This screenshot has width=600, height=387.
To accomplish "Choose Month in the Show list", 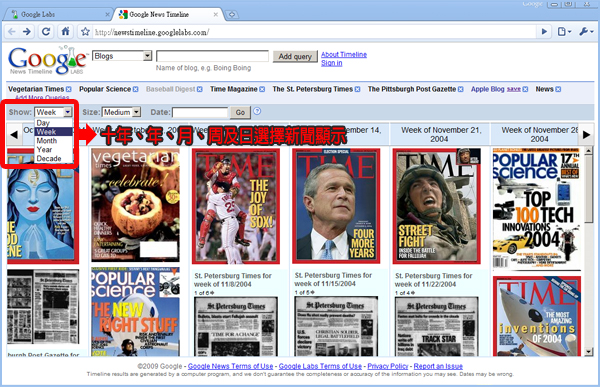I will tap(53, 140).
